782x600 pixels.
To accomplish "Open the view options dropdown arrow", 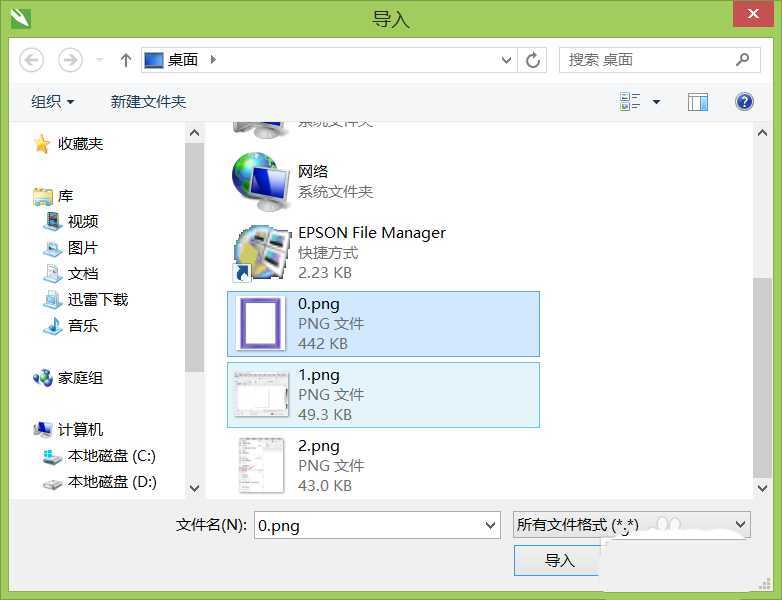I will 657,102.
